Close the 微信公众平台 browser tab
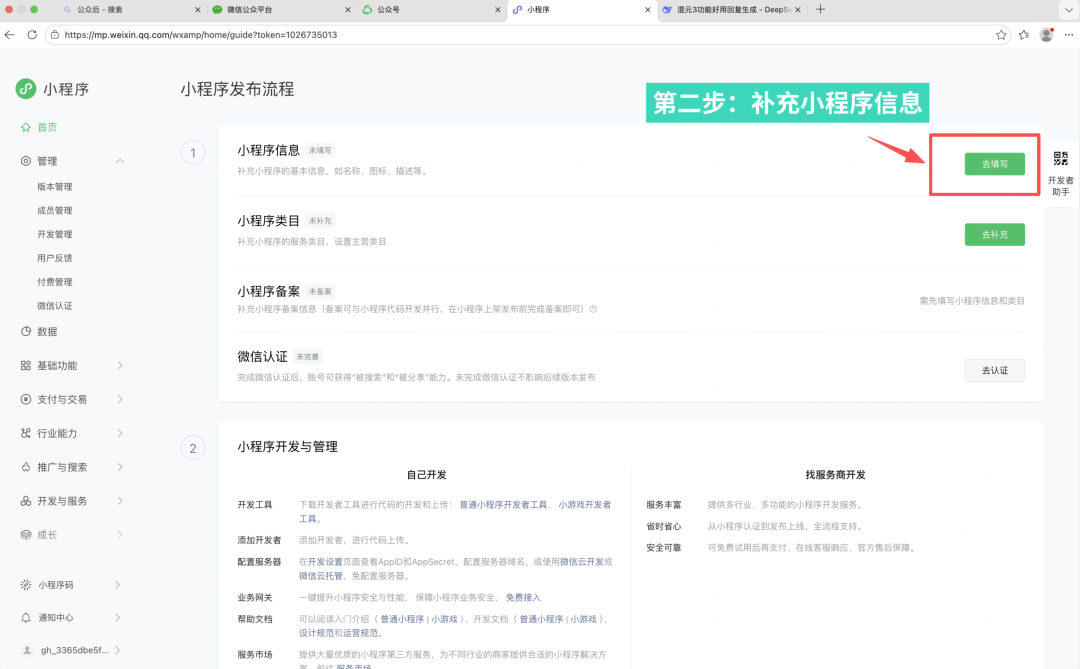 [347, 10]
